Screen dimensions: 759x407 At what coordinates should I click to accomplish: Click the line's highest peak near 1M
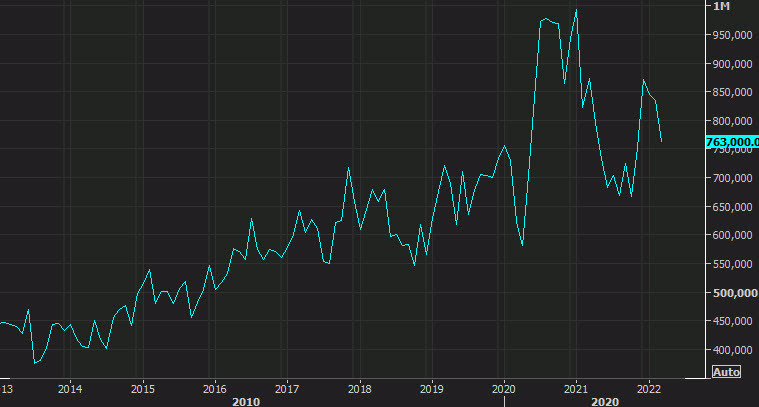(x=576, y=11)
